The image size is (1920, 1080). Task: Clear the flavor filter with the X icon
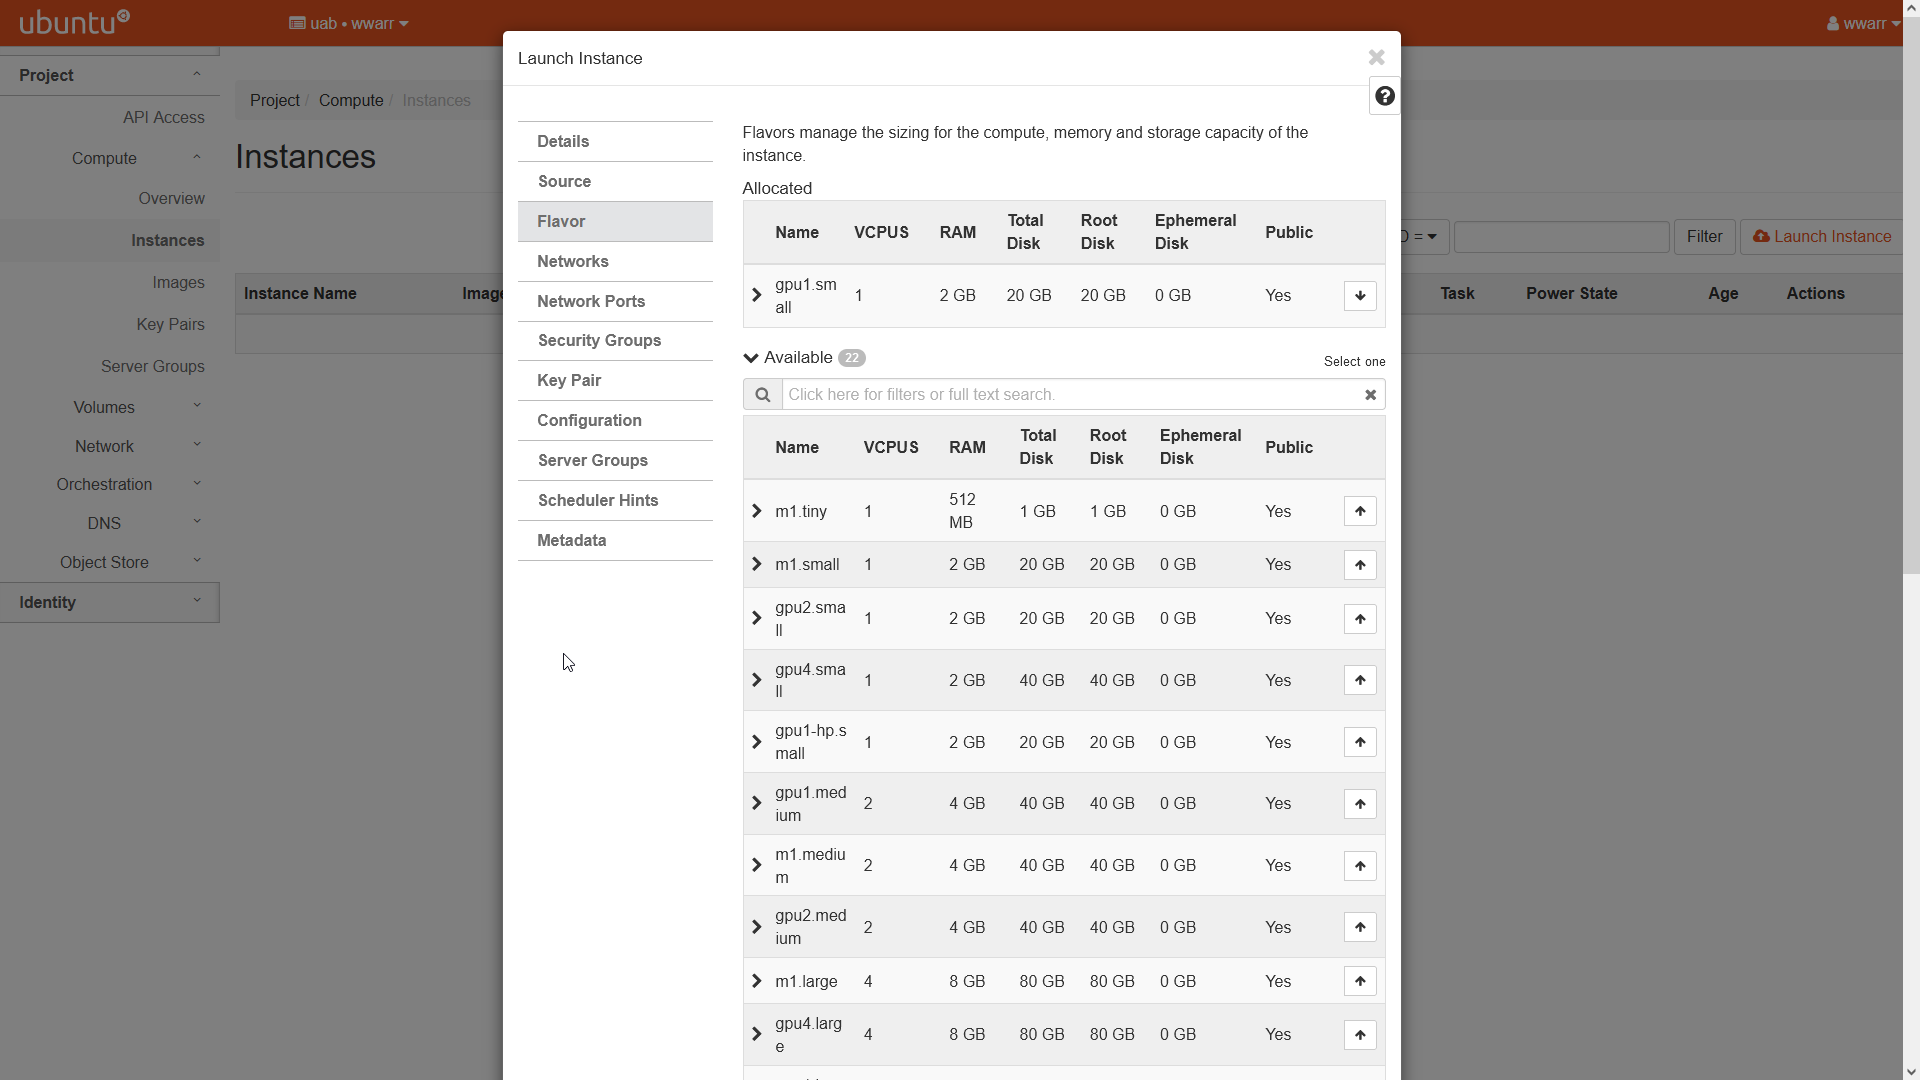point(1370,395)
